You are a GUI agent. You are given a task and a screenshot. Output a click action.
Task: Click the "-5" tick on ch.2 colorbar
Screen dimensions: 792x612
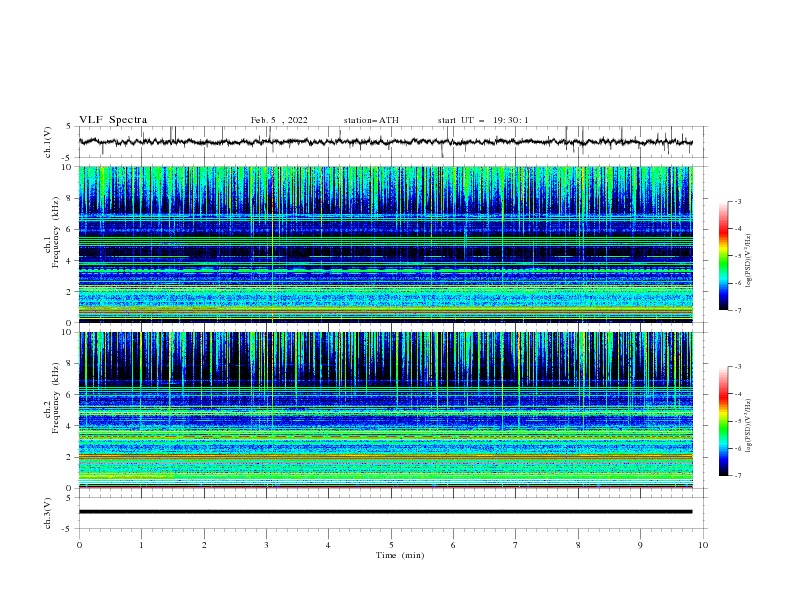point(738,421)
